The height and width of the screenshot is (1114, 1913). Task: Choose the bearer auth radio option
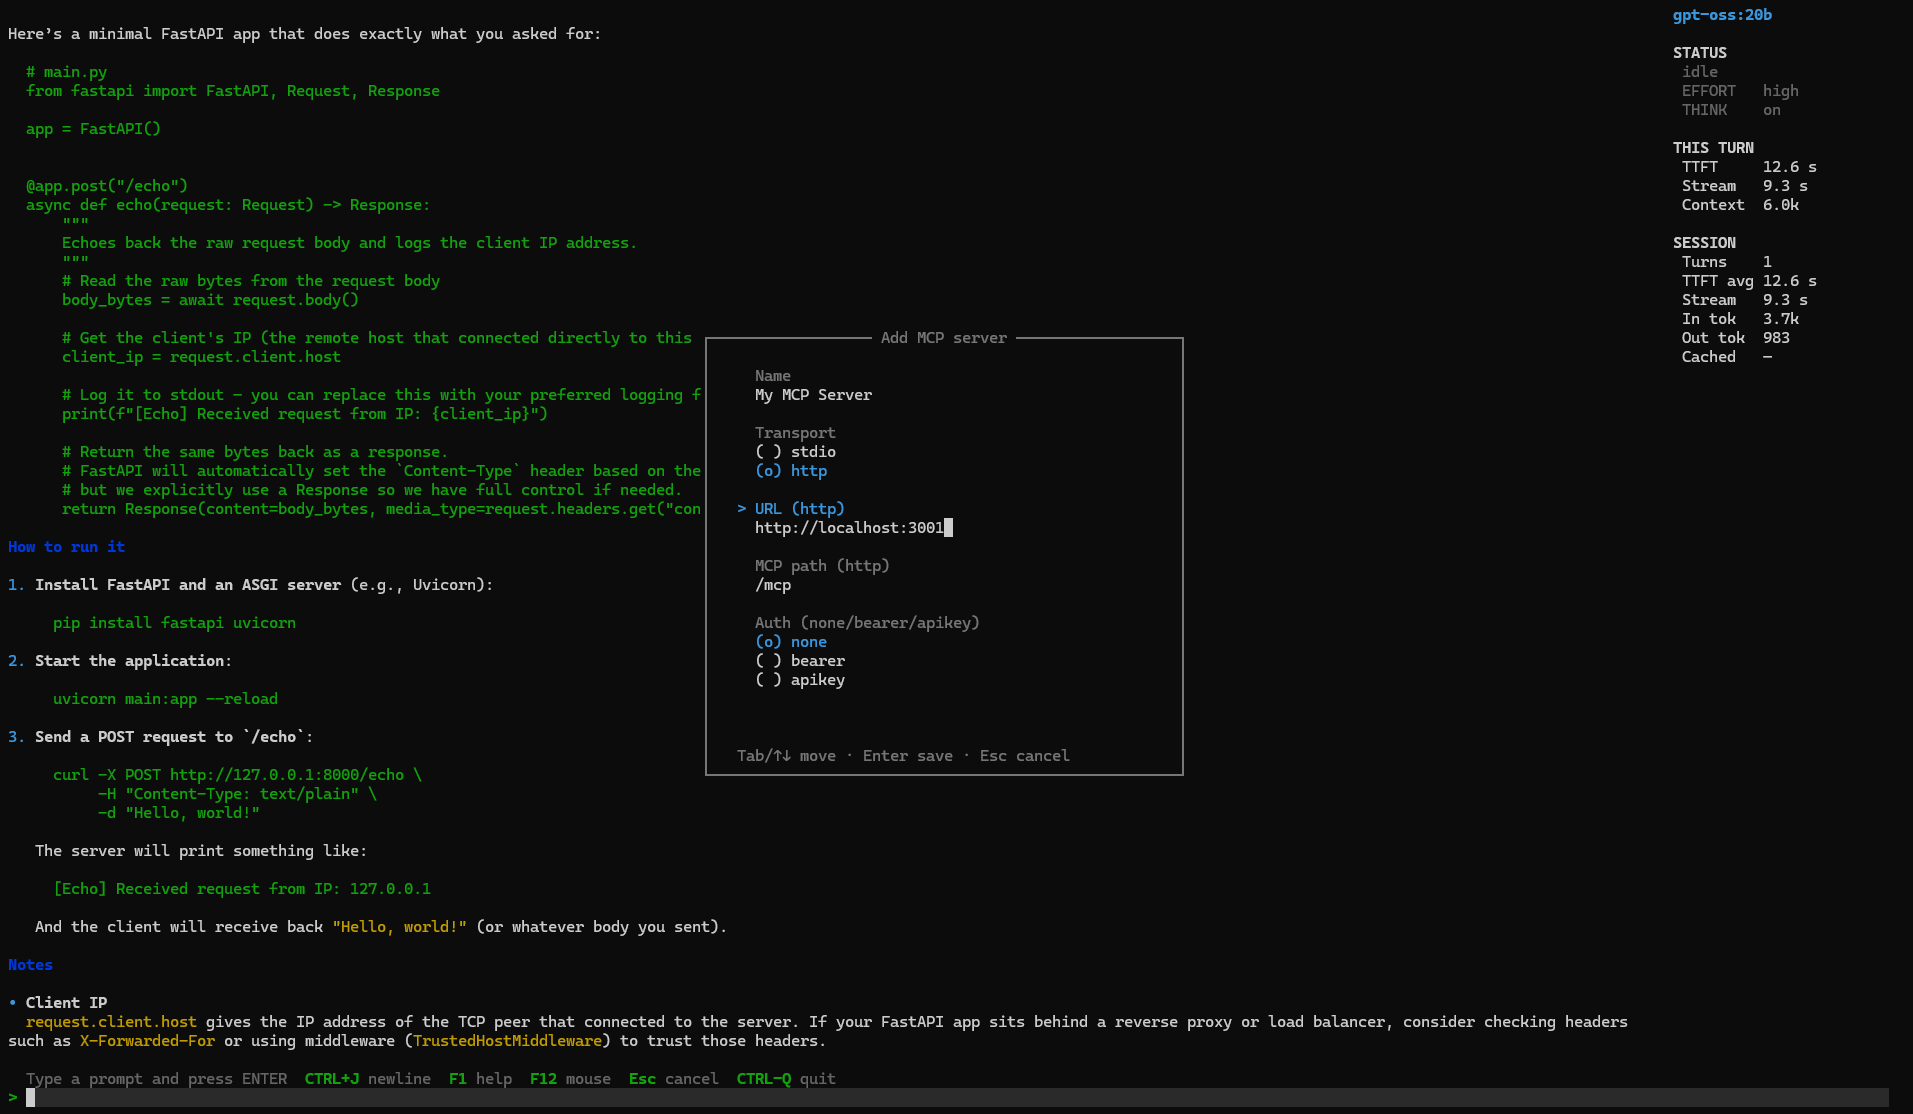[800, 661]
